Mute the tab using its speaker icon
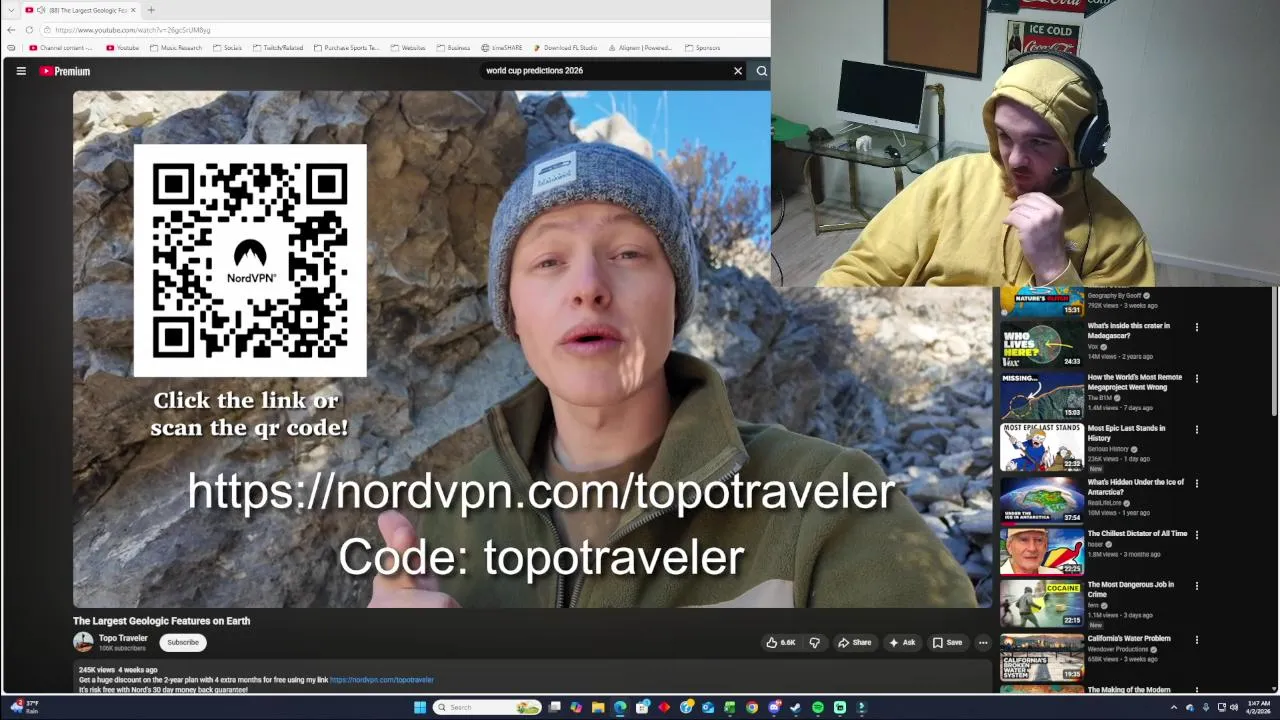Screen dimensions: 1280x720 [41, 10]
